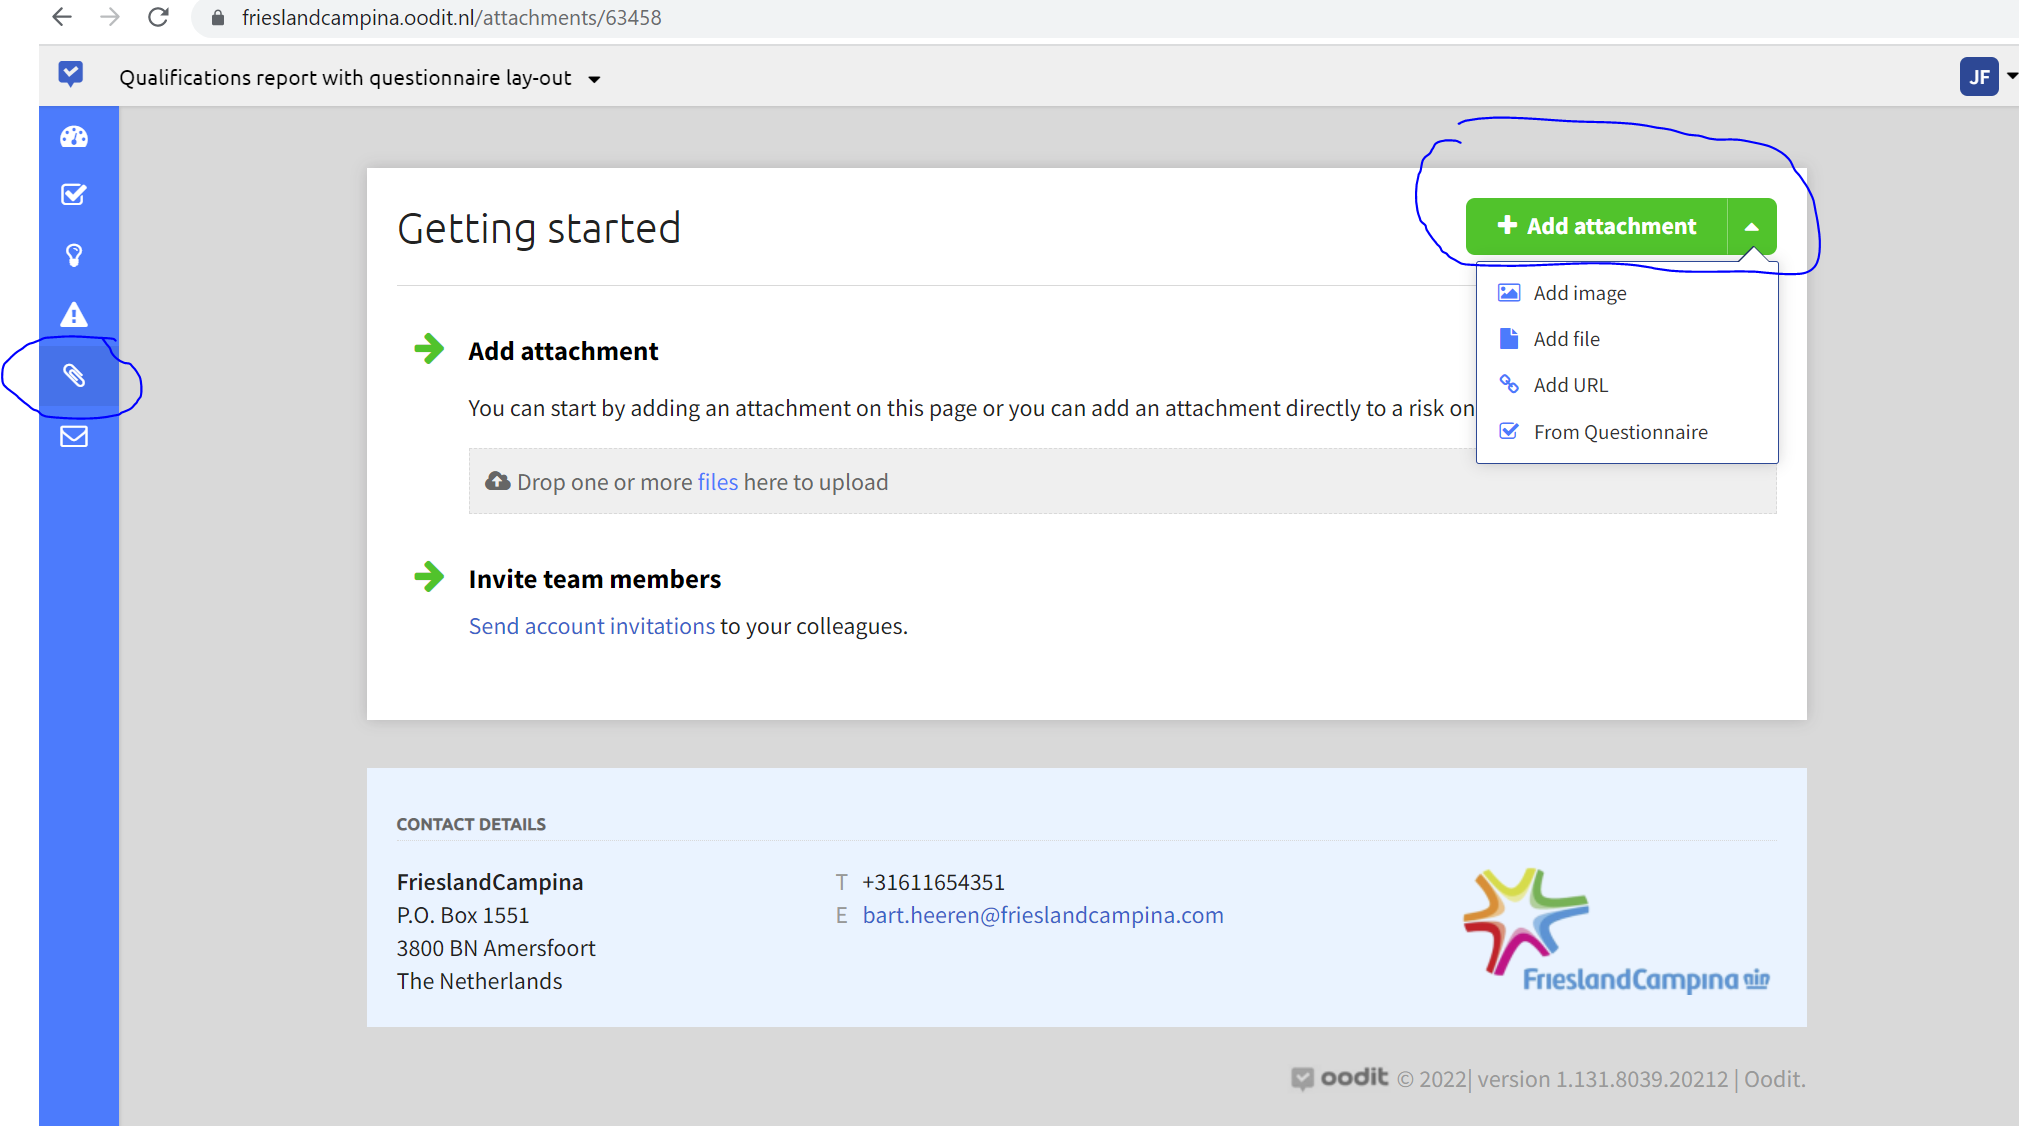Open the Send account invitations link
Image resolution: width=2019 pixels, height=1126 pixels.
[592, 626]
